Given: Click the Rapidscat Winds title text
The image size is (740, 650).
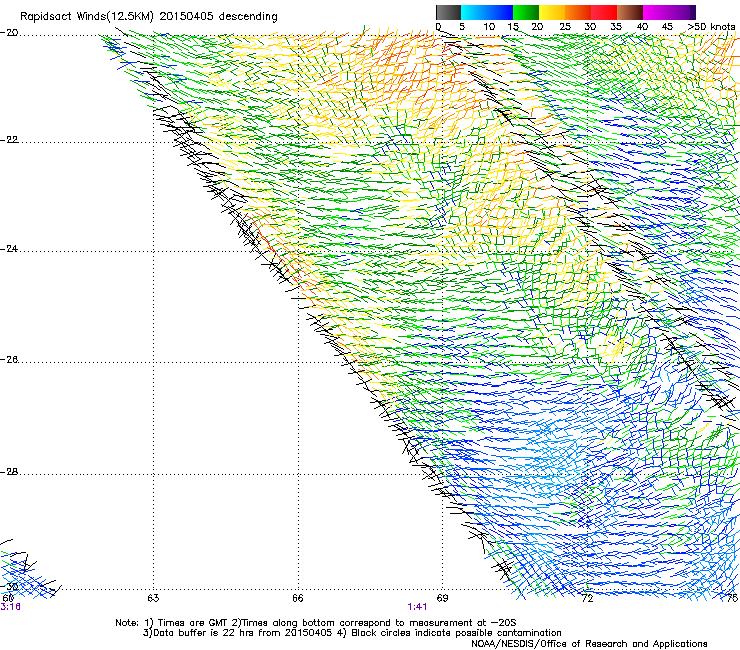Looking at the screenshot, I should pos(149,16).
